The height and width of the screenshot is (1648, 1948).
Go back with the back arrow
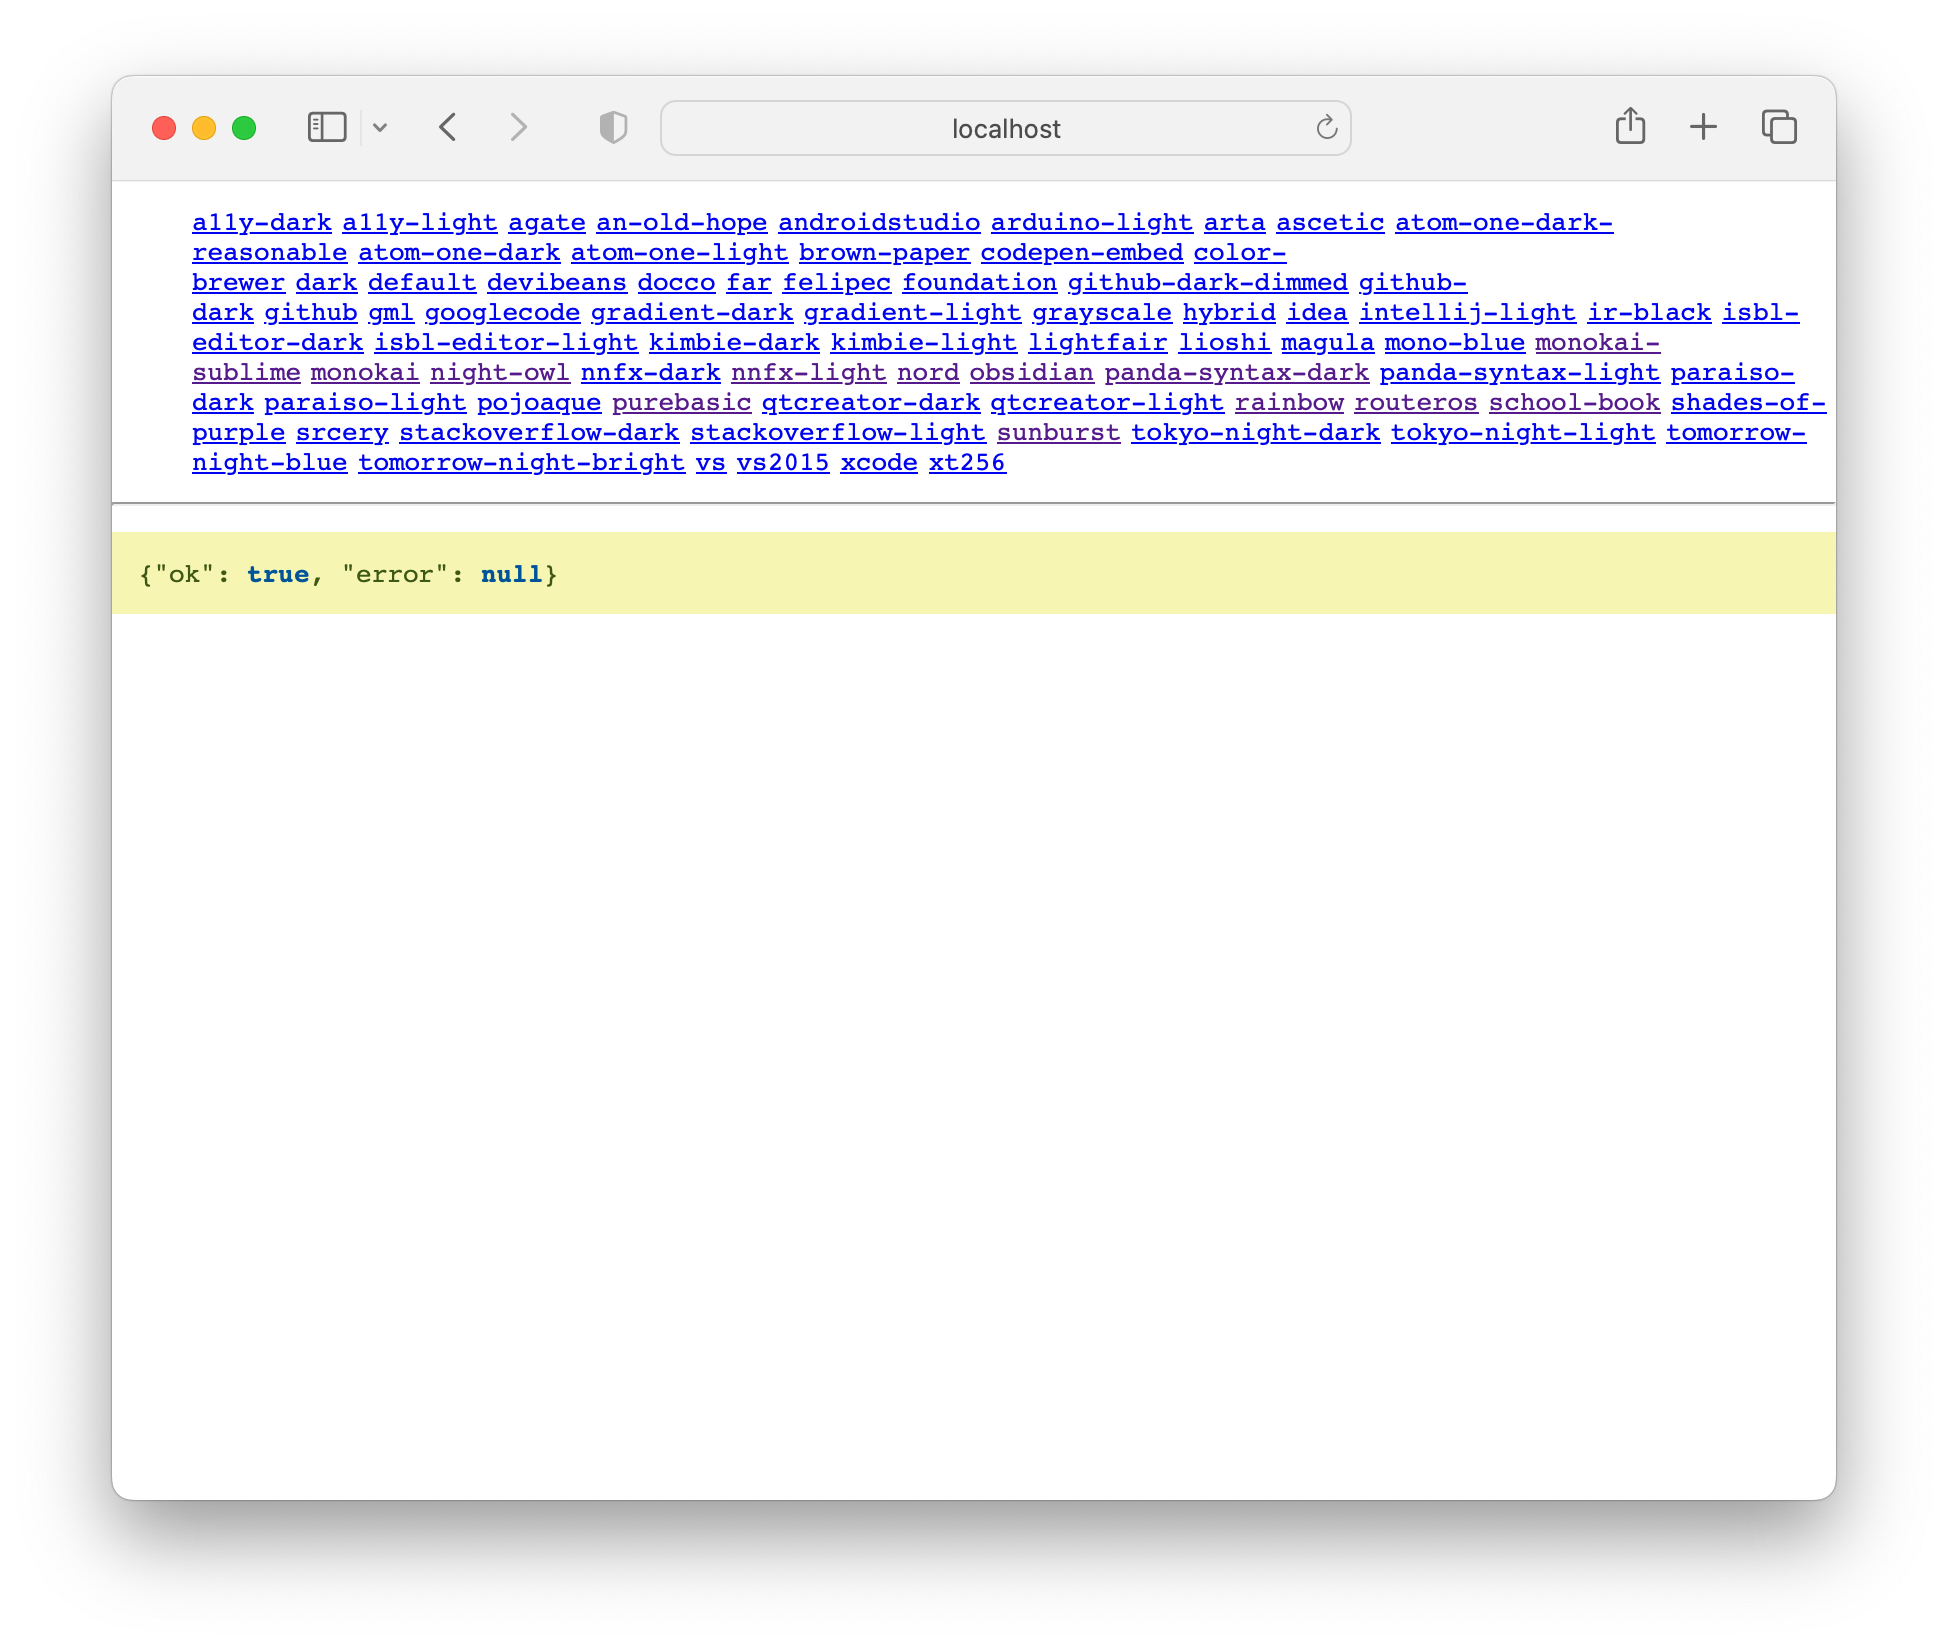click(x=448, y=128)
